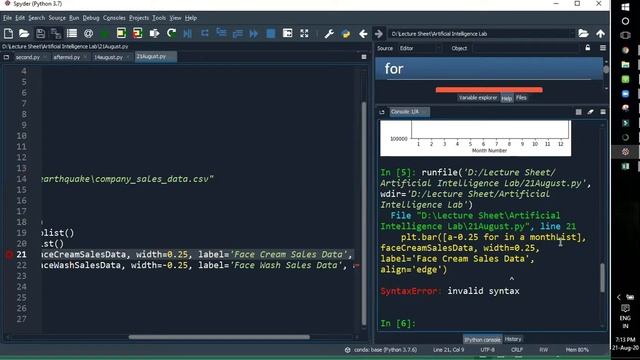Open the Source dropdown showing Editor
Screen dimensions: 640x360
click(x=420, y=48)
